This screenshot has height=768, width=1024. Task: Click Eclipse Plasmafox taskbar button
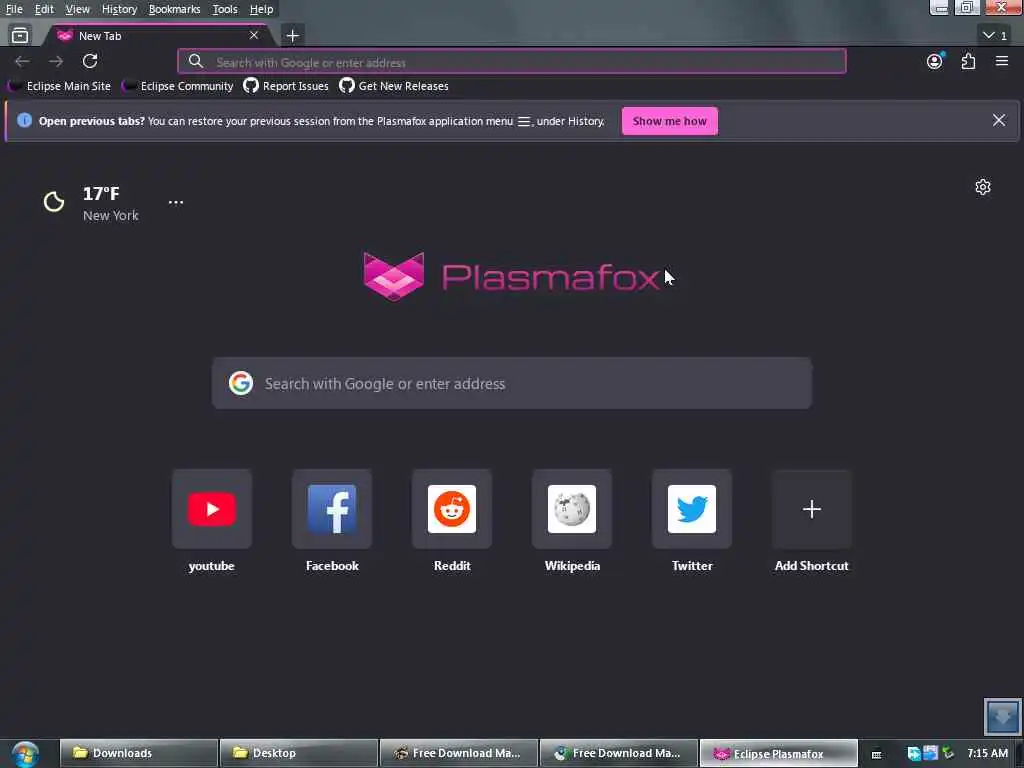[778, 753]
